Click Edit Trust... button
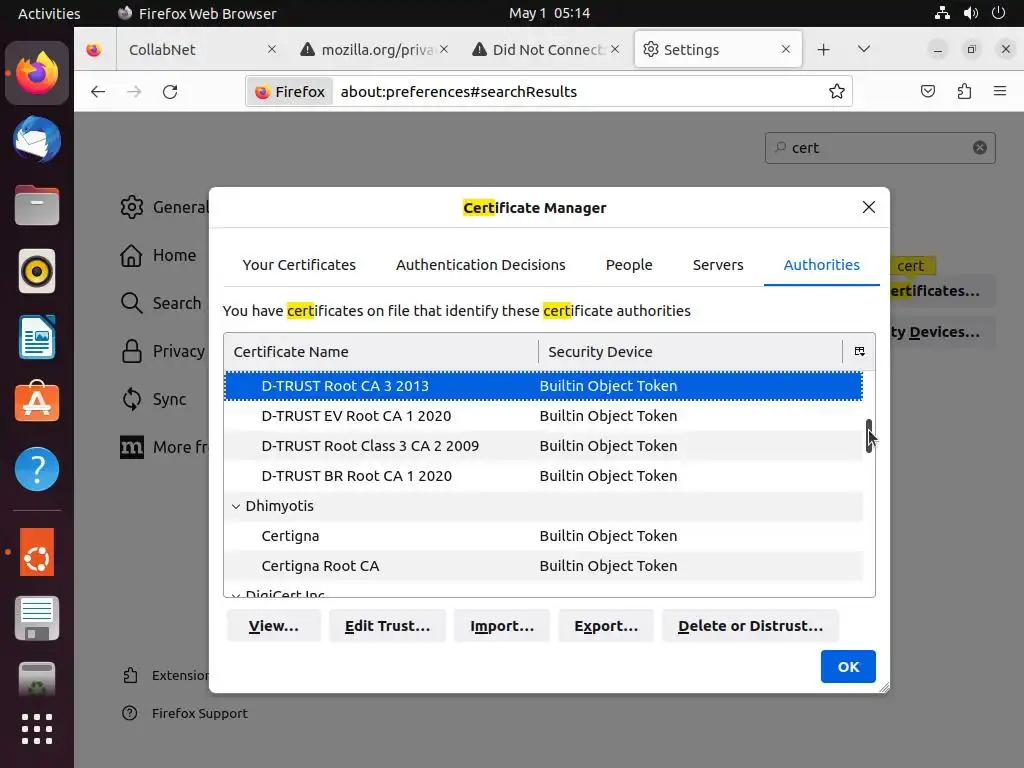Screen dimensions: 1024x768 pyautogui.click(x=387, y=626)
